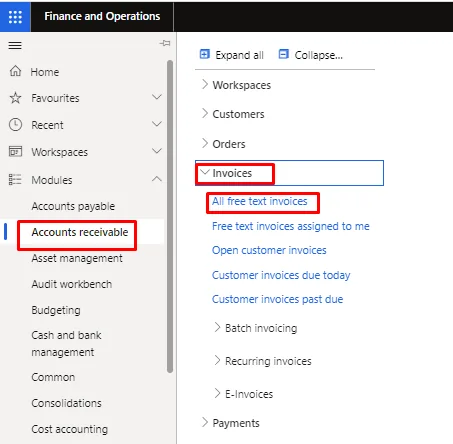453x444 pixels.
Task: Click the Home label in sidebar
Action: click(x=45, y=72)
